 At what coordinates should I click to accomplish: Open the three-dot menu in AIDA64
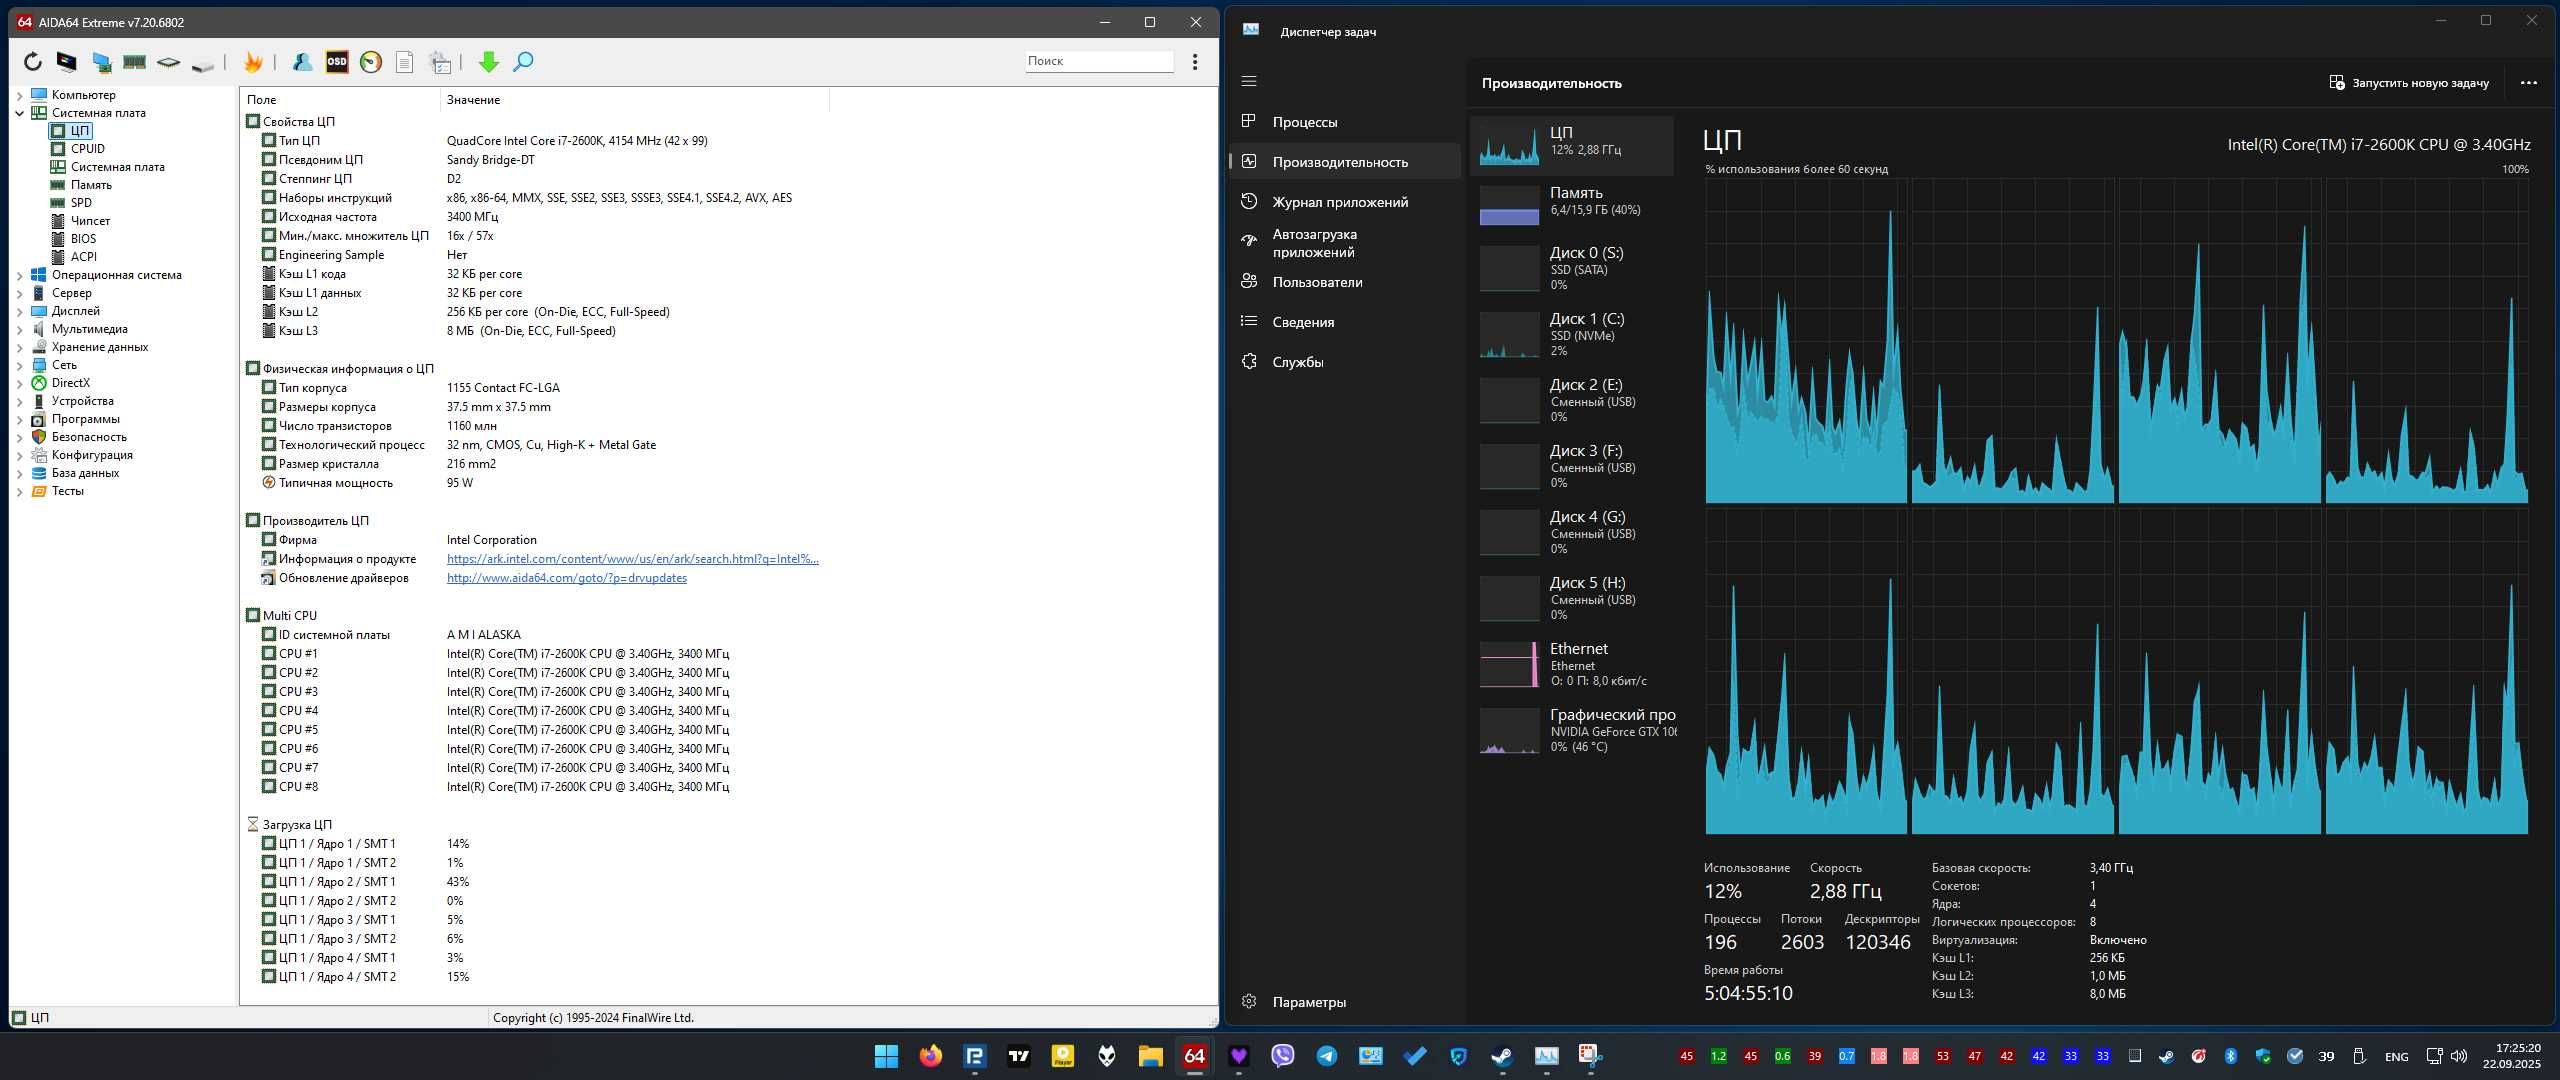1194,62
